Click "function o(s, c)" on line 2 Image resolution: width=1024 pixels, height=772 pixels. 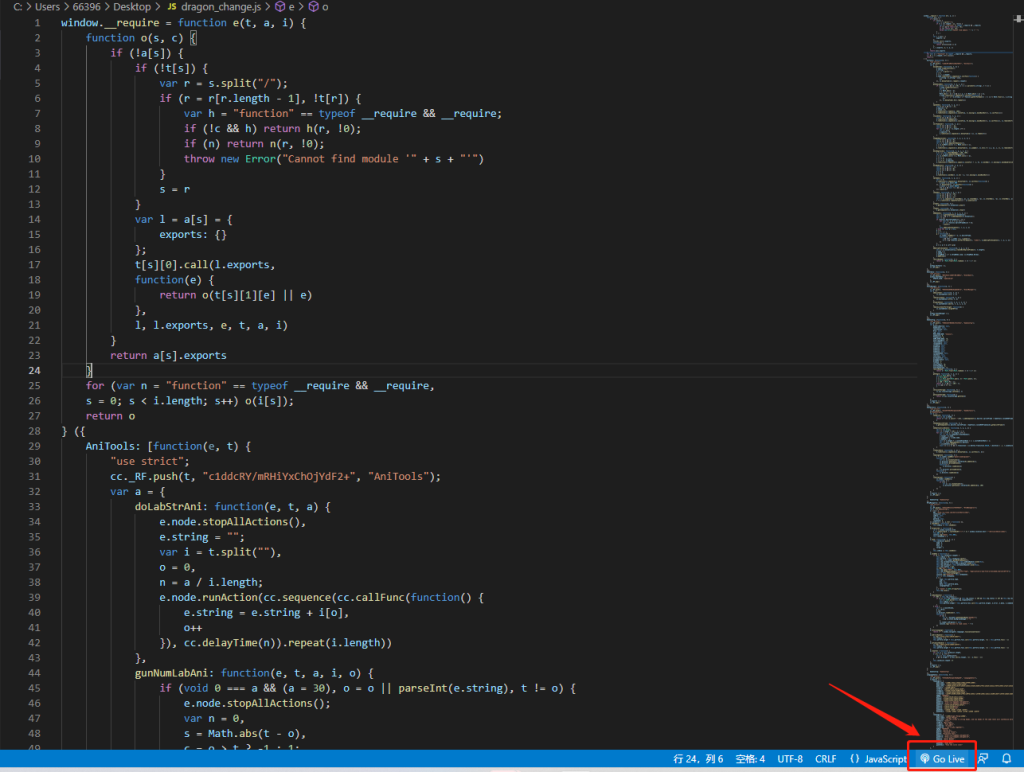tap(135, 38)
